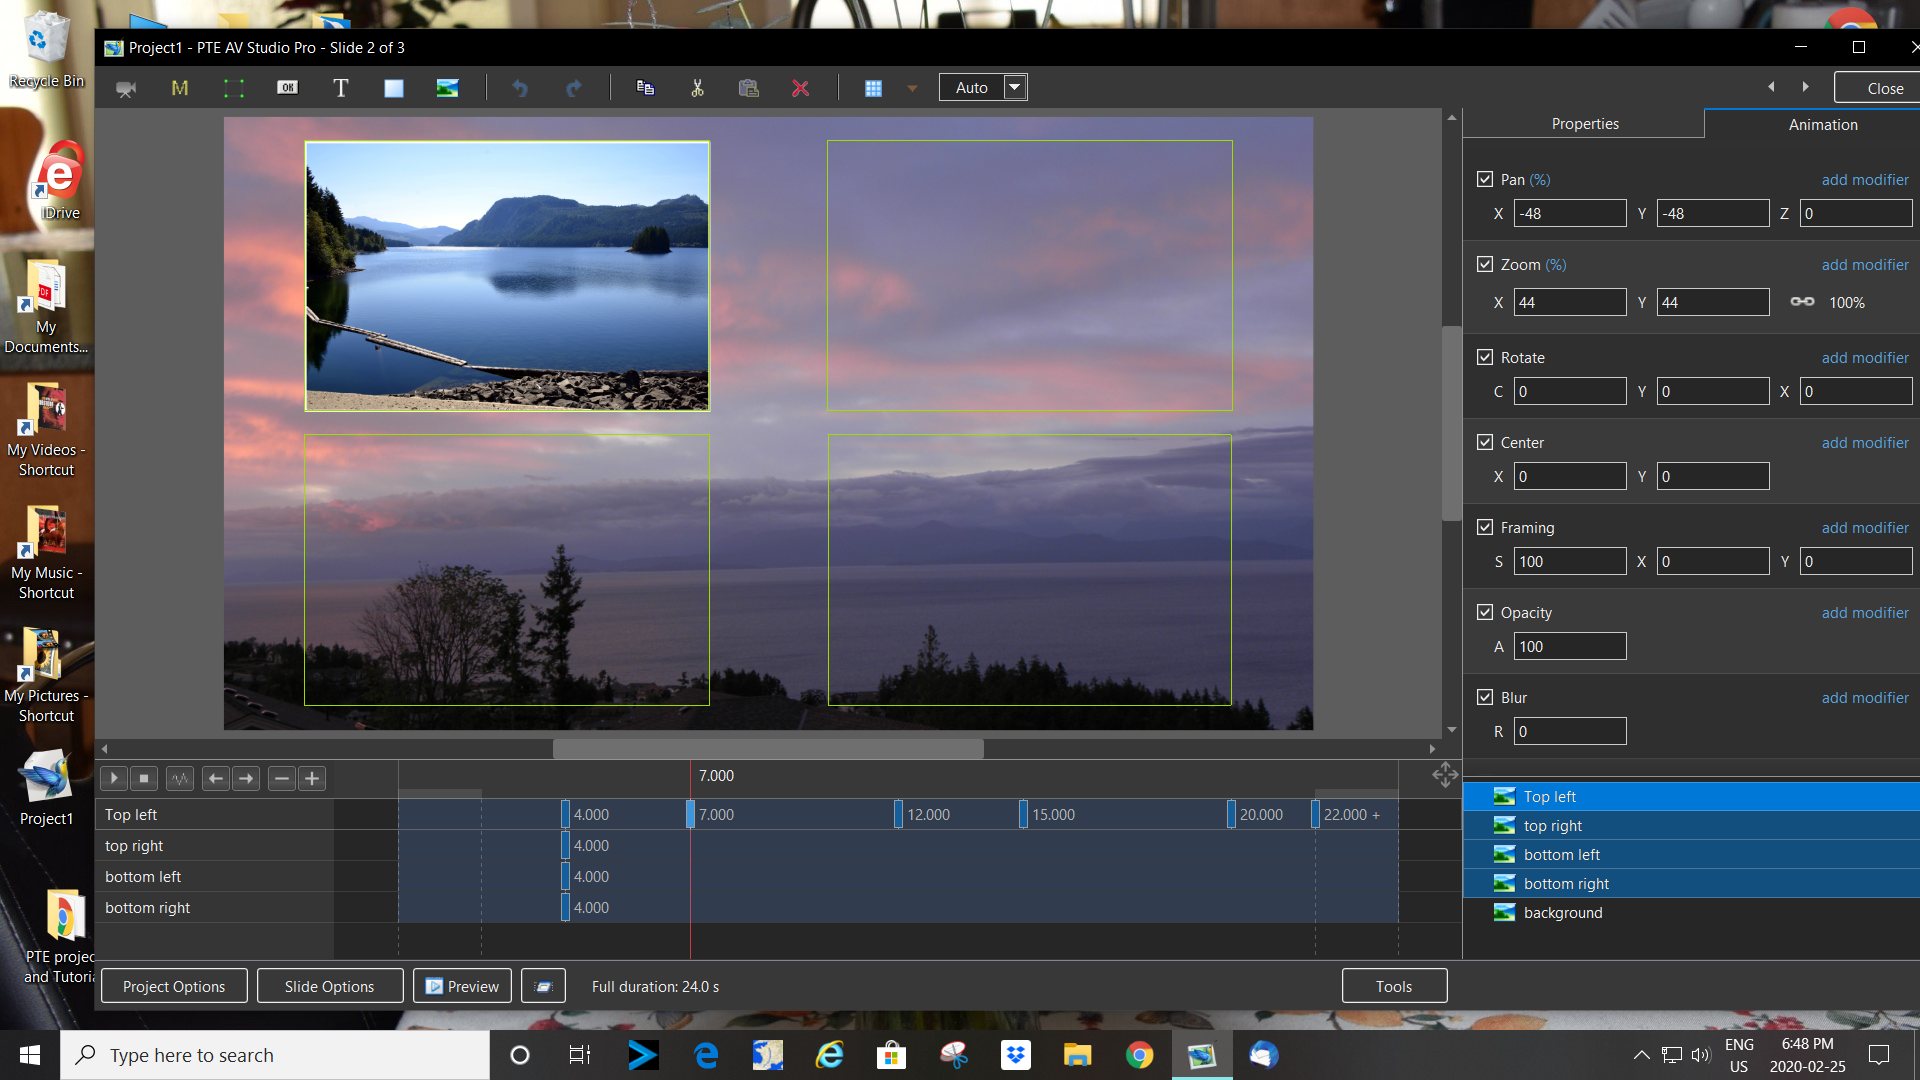
Task: Click add modifier link for Rotate
Action: click(x=1864, y=357)
